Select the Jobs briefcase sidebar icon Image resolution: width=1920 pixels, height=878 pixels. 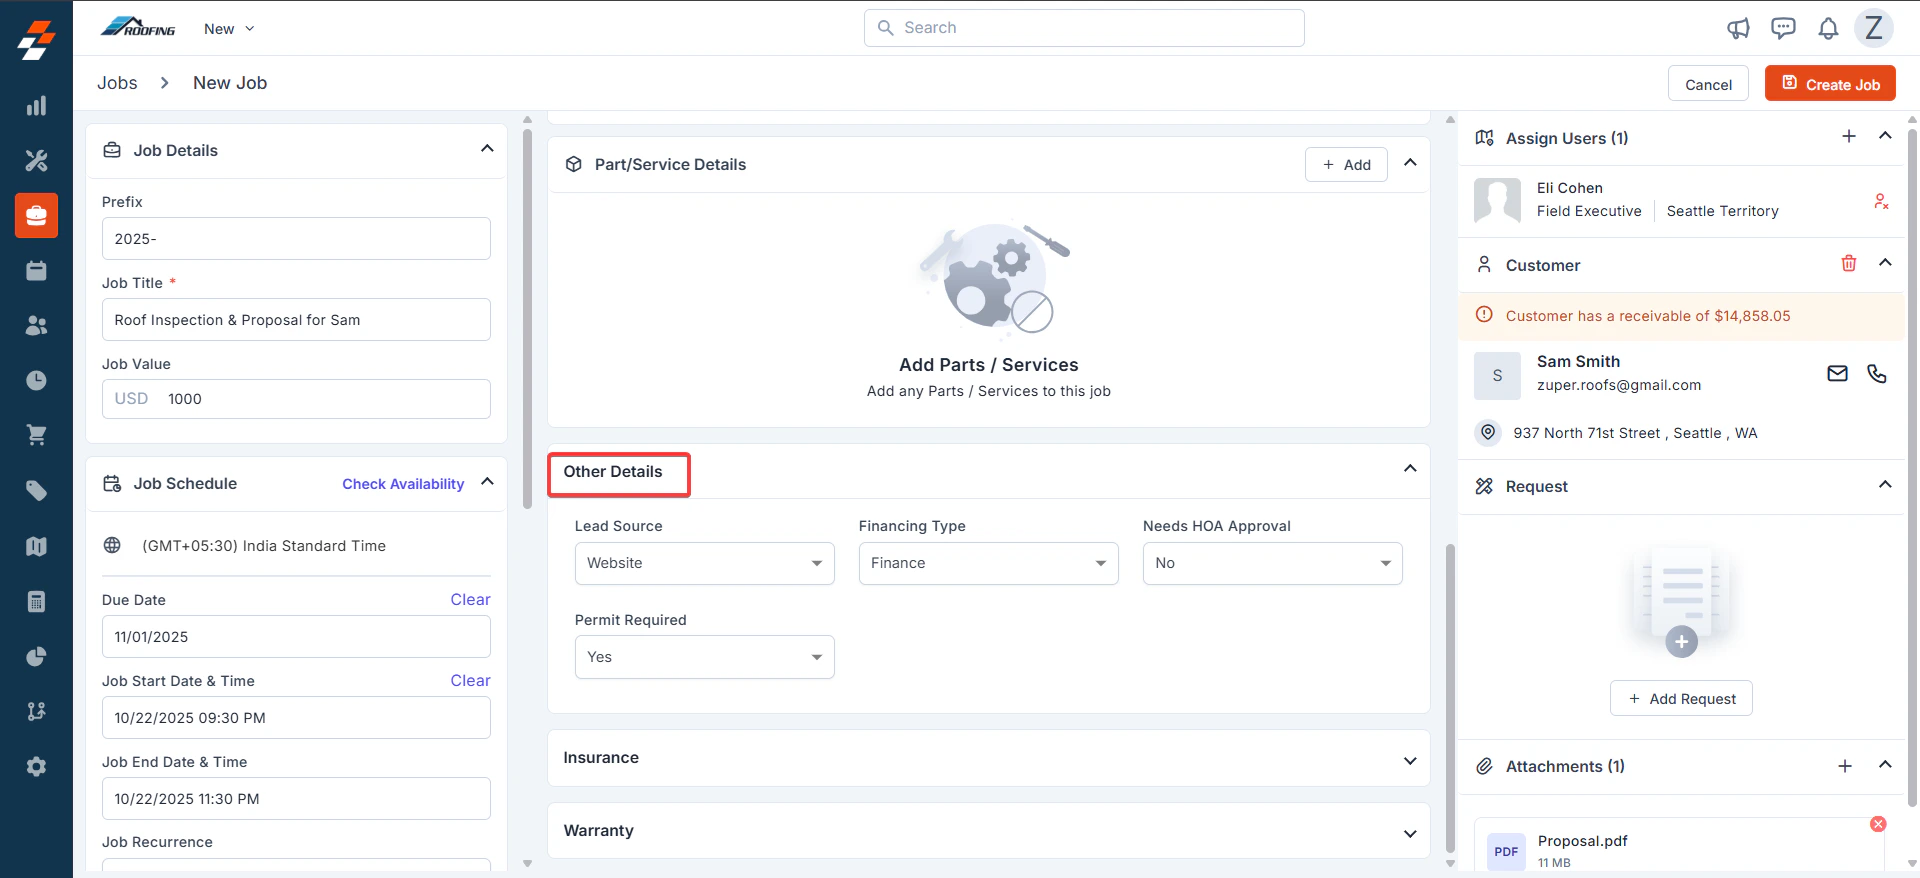[36, 215]
